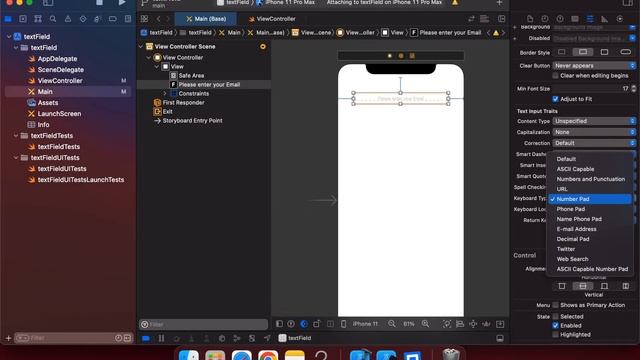The width and height of the screenshot is (640, 360).
Task: Show the Attributes inspector
Action: (590, 19)
